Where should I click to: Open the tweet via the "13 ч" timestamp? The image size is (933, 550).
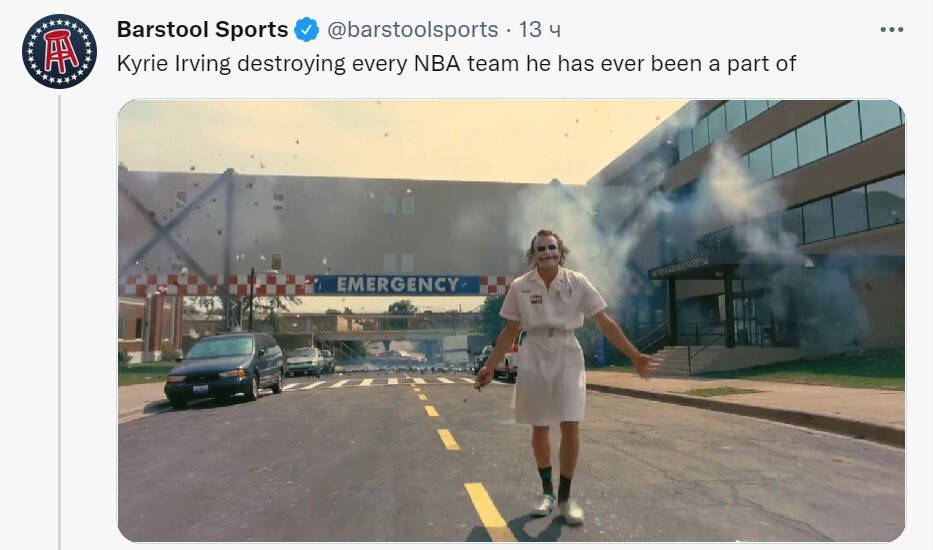click(x=539, y=29)
